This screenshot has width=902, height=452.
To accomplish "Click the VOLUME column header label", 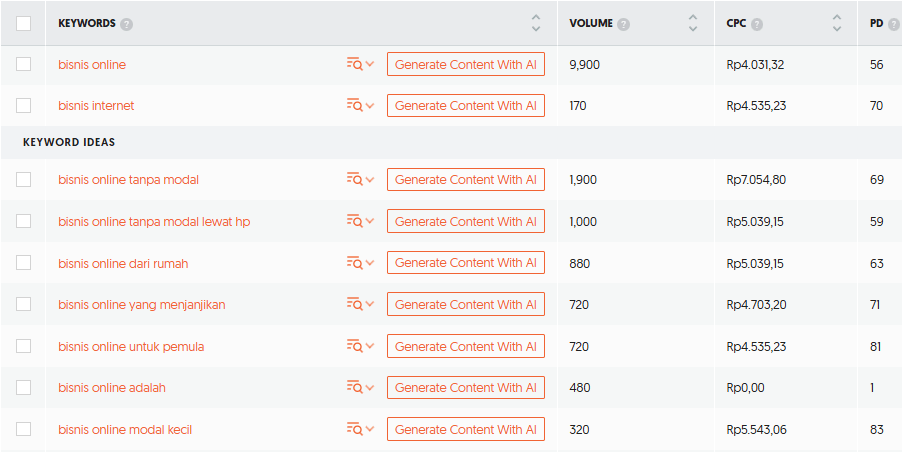I will [x=591, y=23].
